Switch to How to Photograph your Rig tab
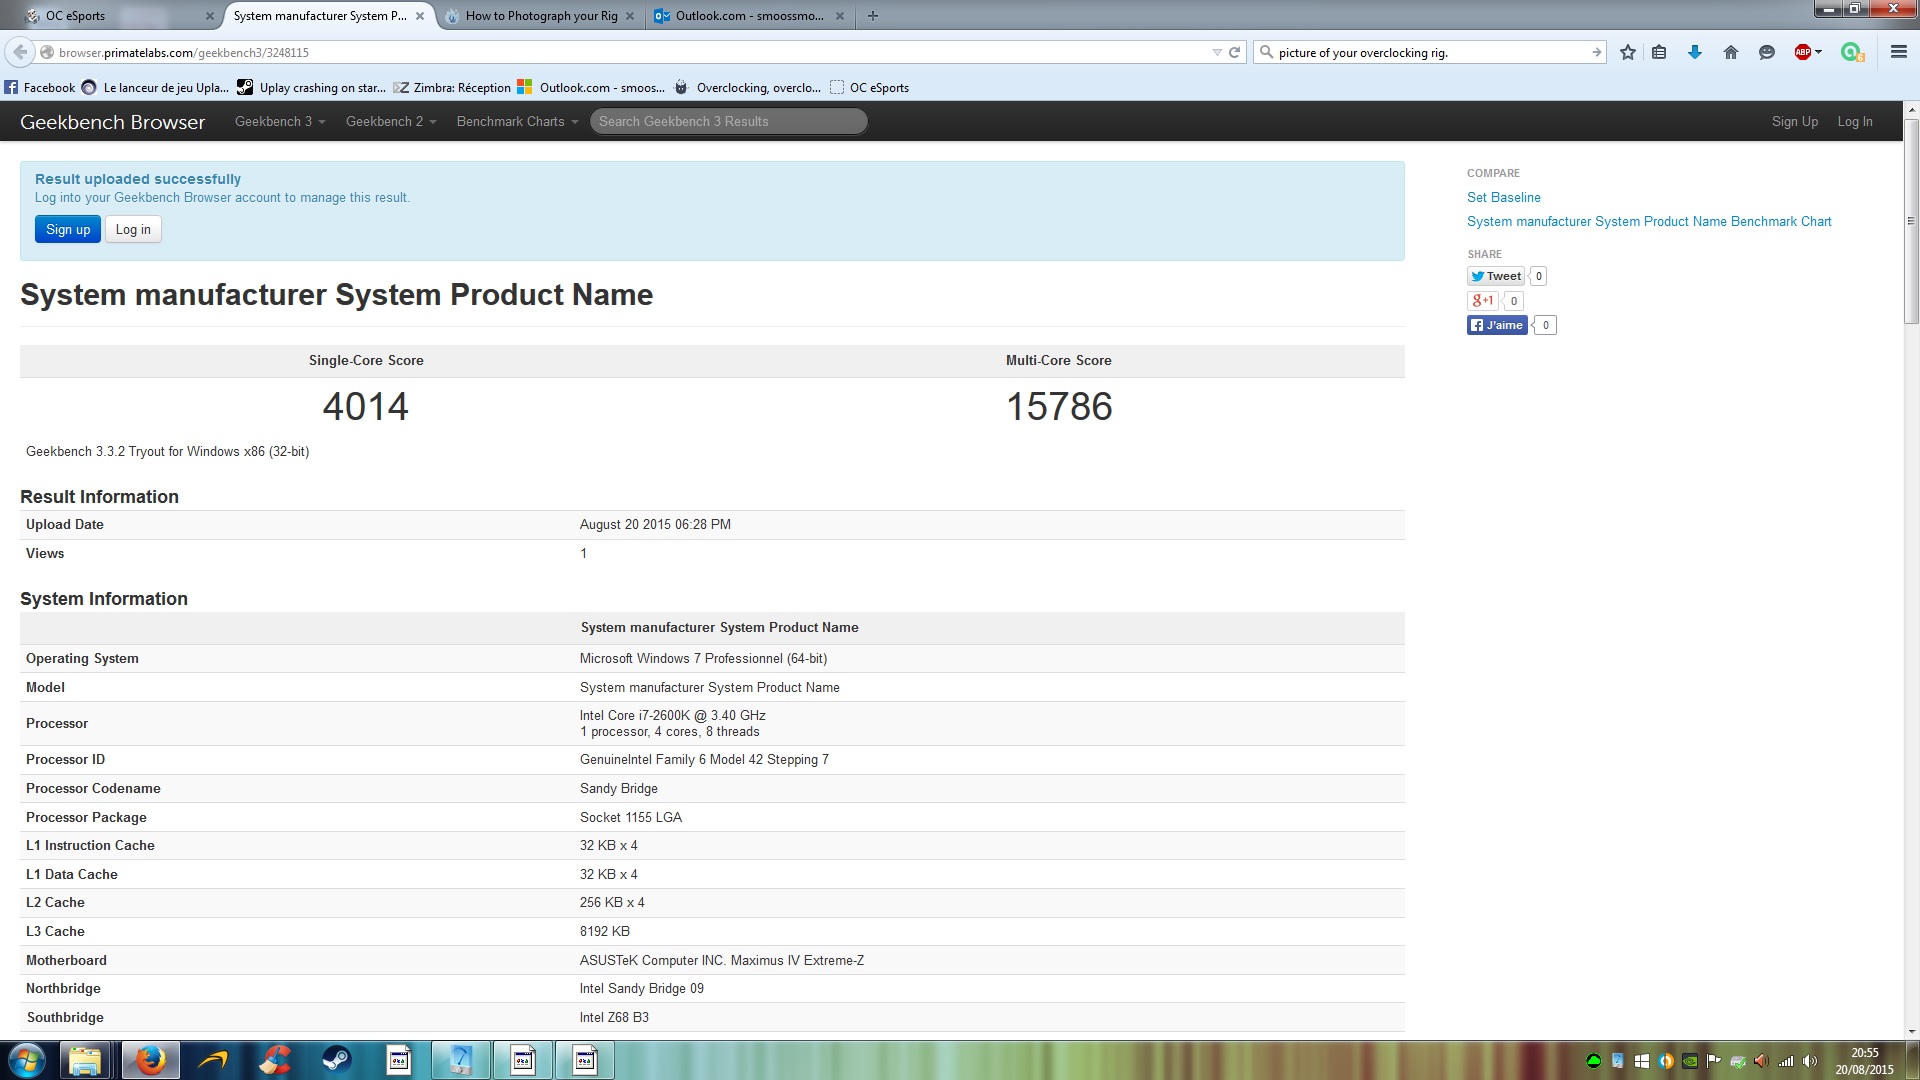Screen dimensions: 1920x1080 click(x=540, y=15)
